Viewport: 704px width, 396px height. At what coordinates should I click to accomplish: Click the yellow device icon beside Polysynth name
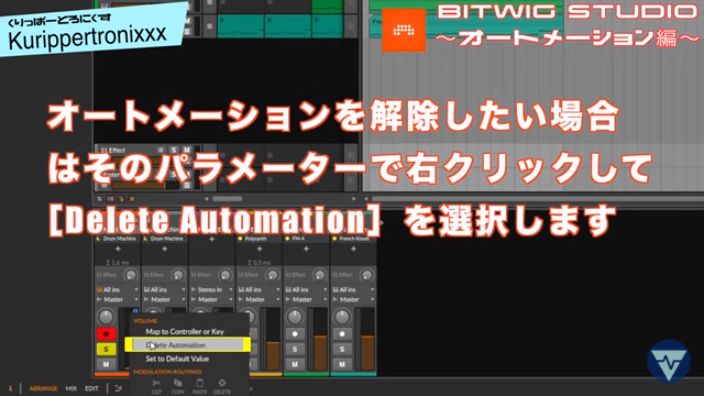point(240,239)
